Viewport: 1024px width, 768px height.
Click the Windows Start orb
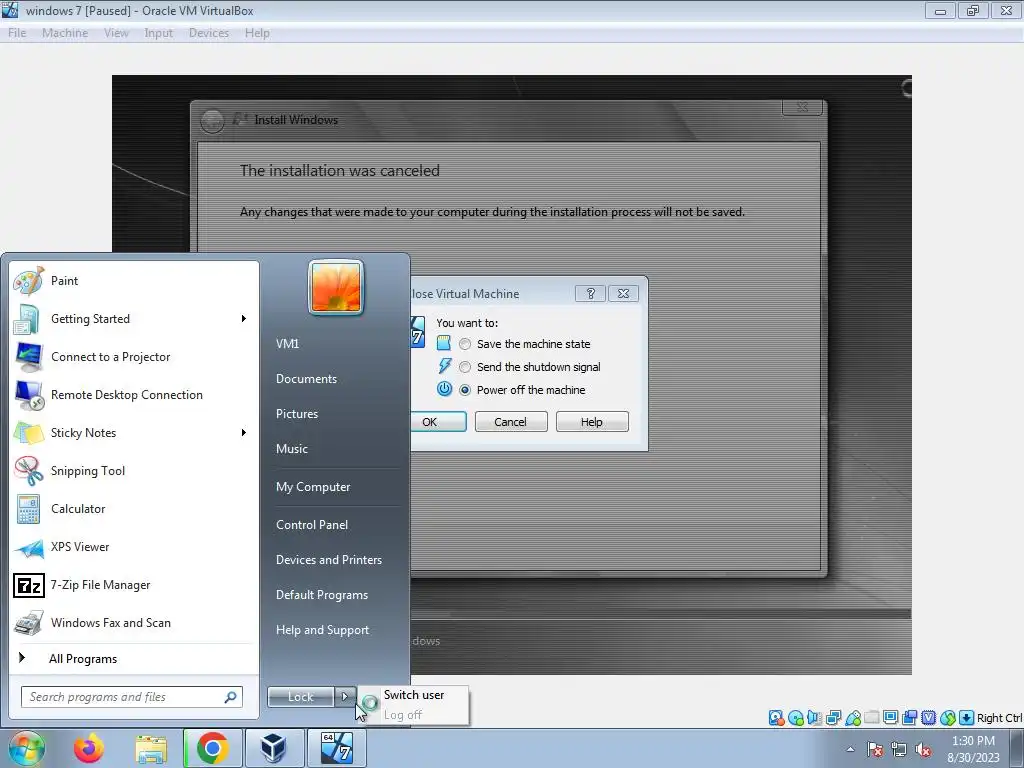[27, 748]
